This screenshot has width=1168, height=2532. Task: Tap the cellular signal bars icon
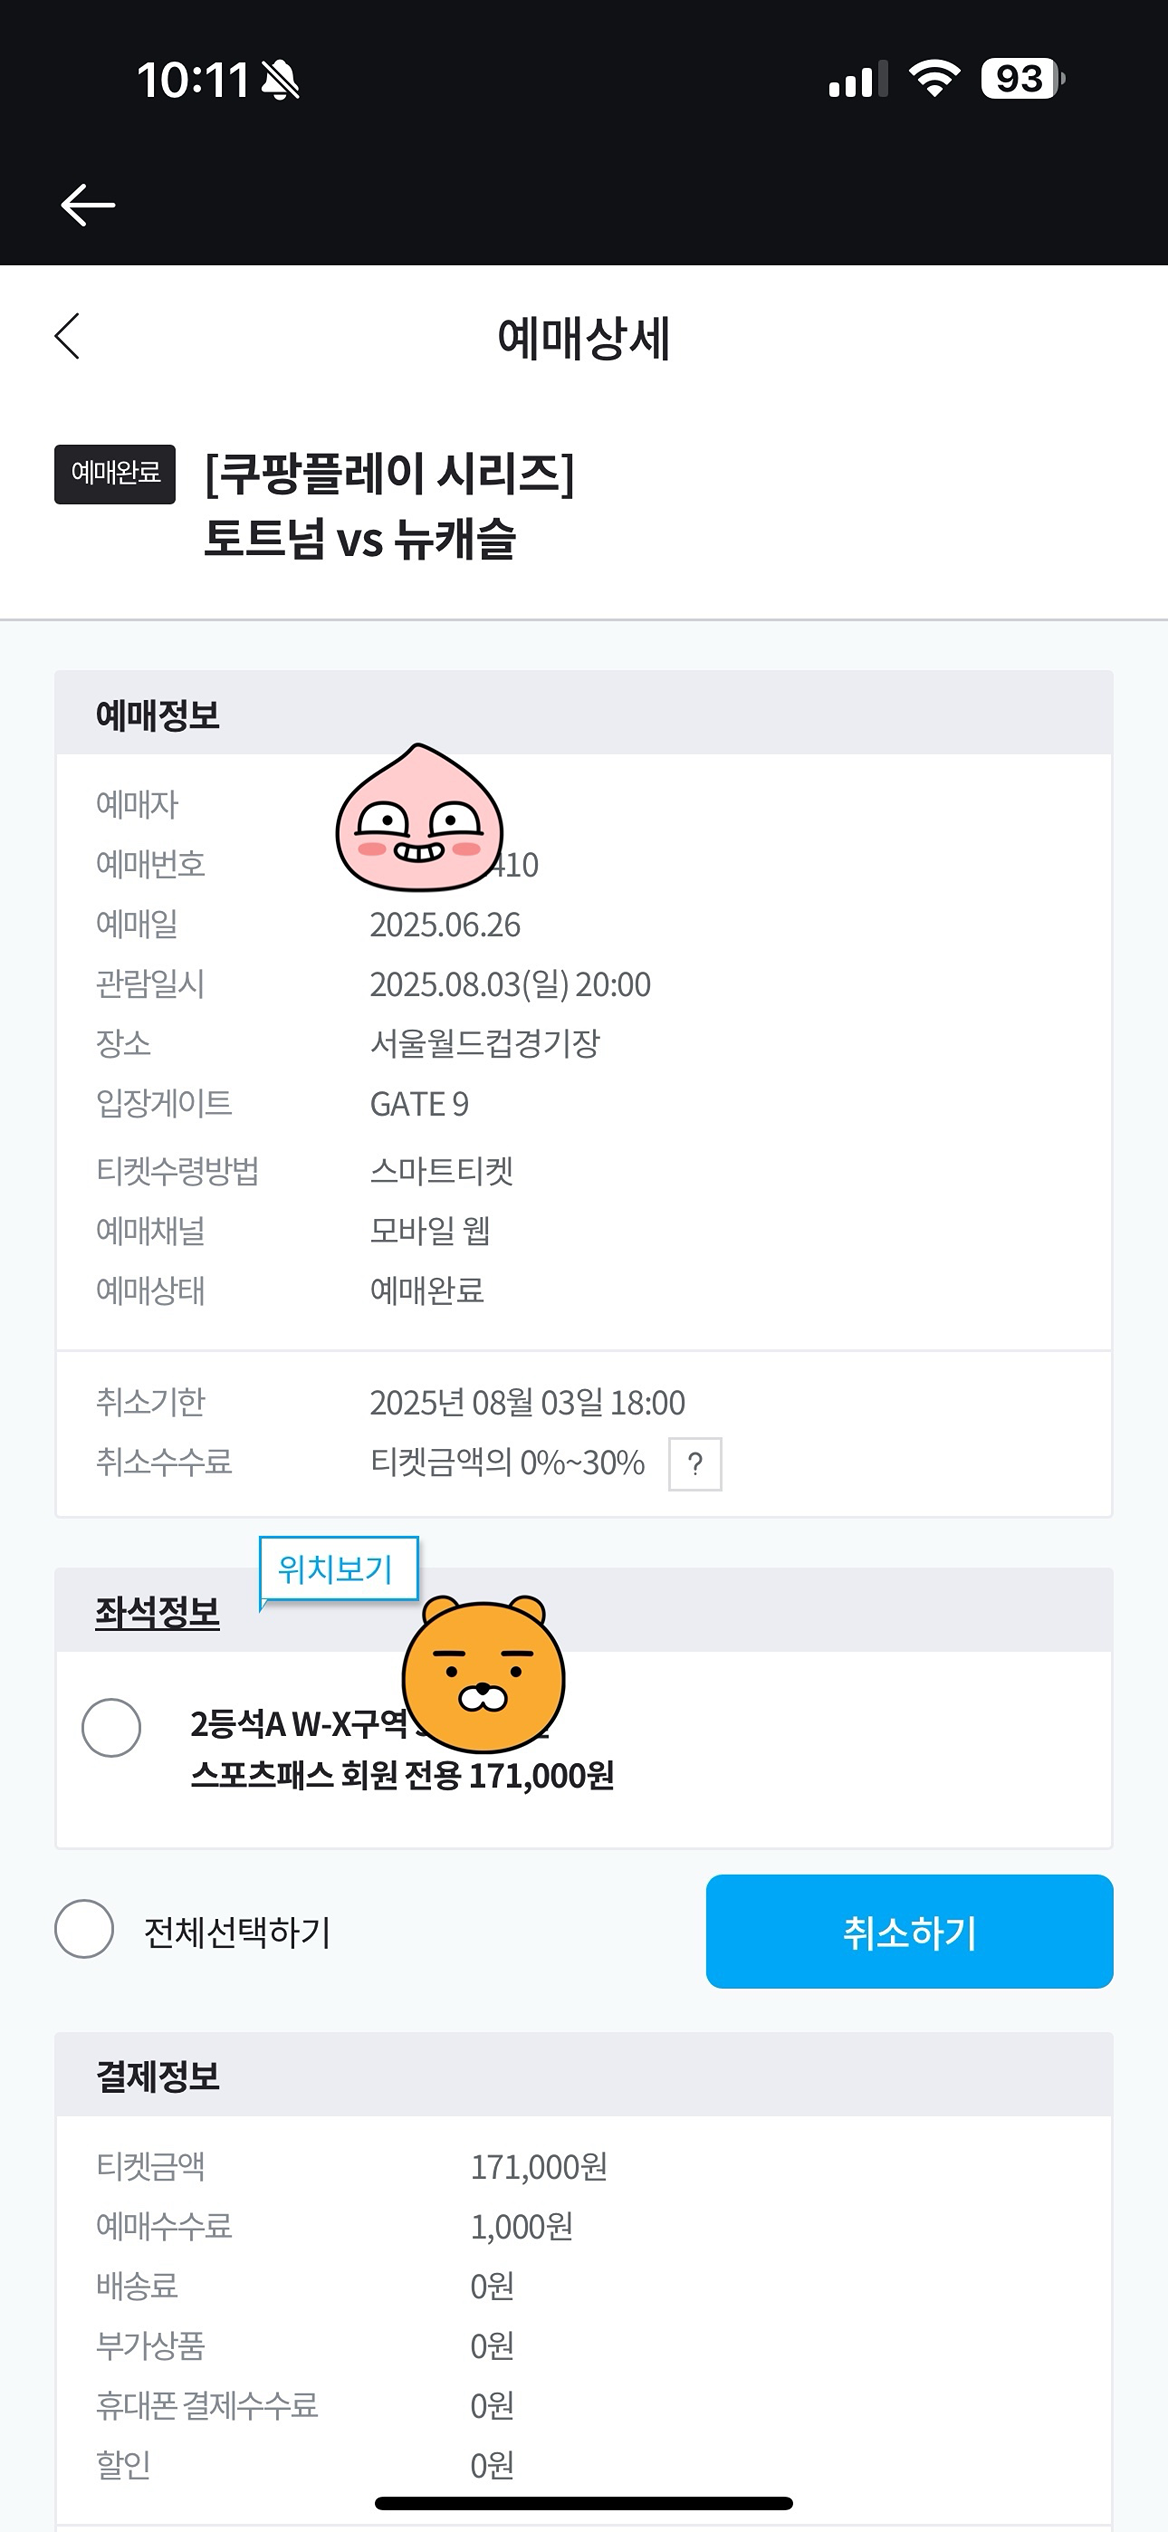(x=857, y=80)
